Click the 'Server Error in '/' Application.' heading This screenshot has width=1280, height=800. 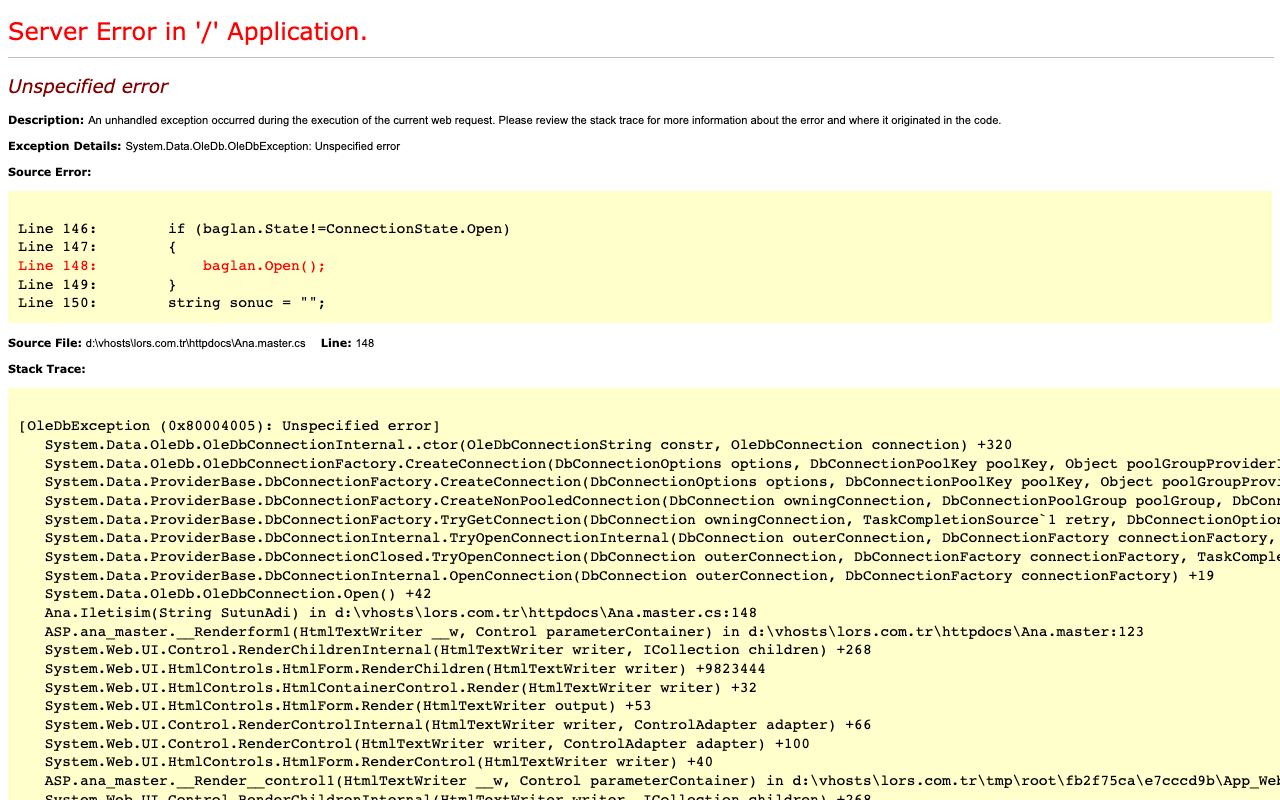coord(187,32)
